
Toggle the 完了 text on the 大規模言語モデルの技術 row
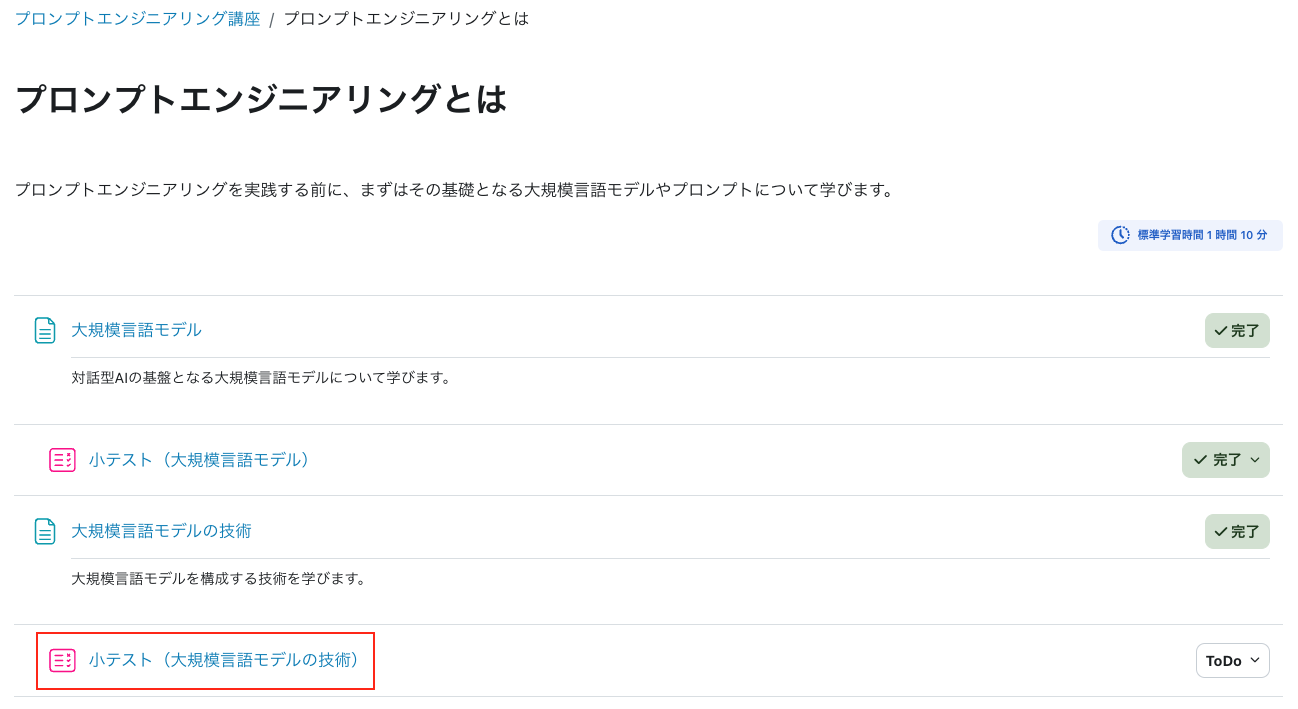[x=1245, y=532]
